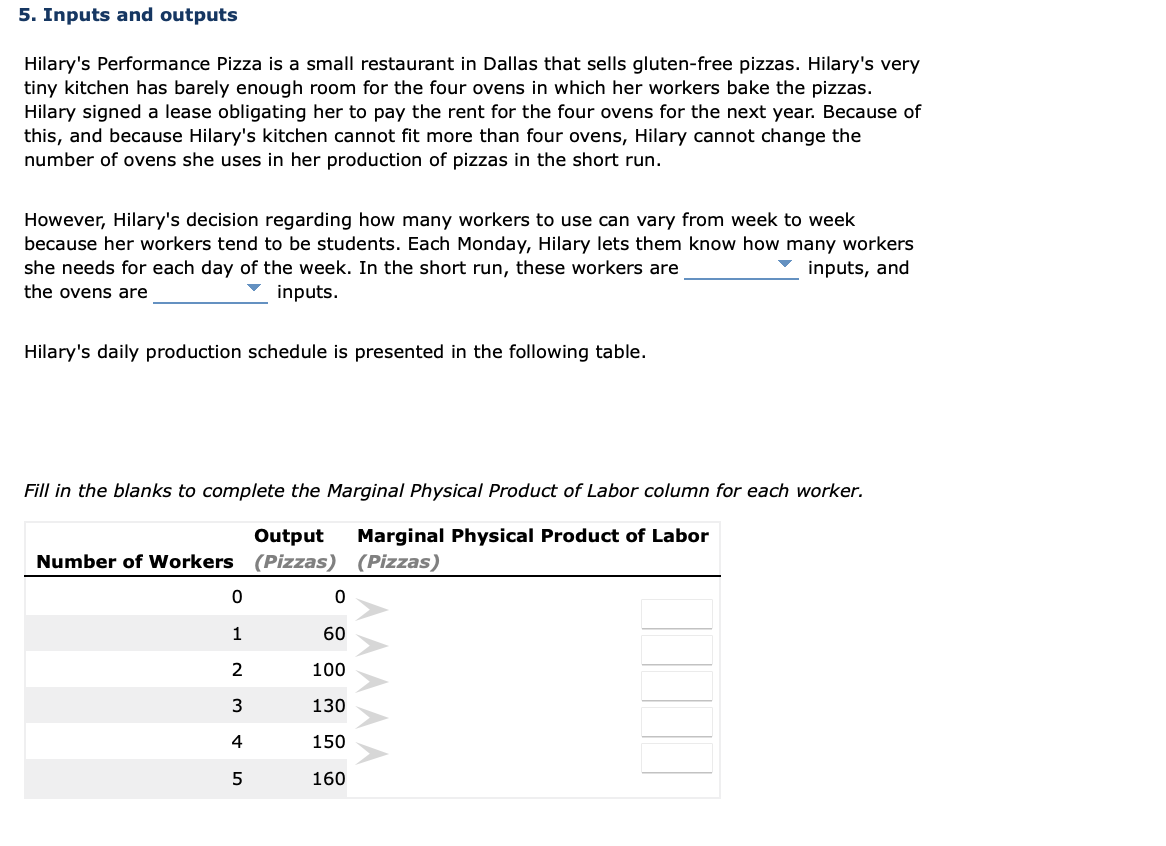Click the bottom MPP answer box
This screenshot has height=846, width=1166.
click(676, 757)
